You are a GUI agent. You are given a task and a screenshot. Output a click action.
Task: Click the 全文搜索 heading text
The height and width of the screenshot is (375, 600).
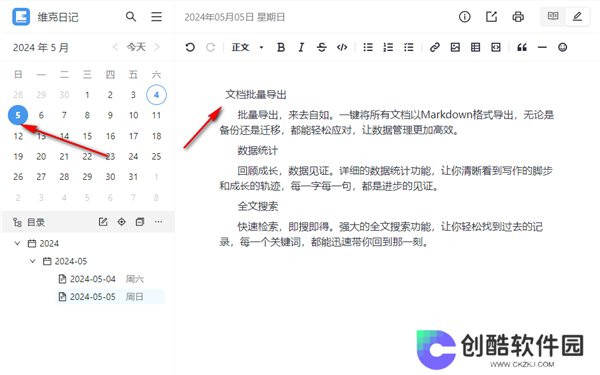click(x=258, y=207)
